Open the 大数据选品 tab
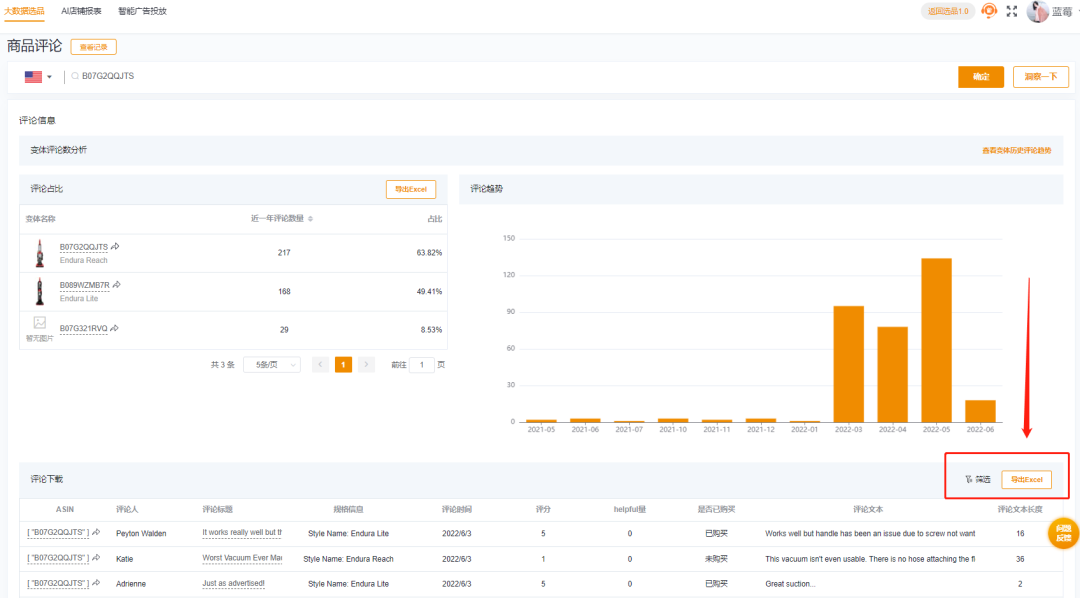This screenshot has height=598, width=1080. 24,11
